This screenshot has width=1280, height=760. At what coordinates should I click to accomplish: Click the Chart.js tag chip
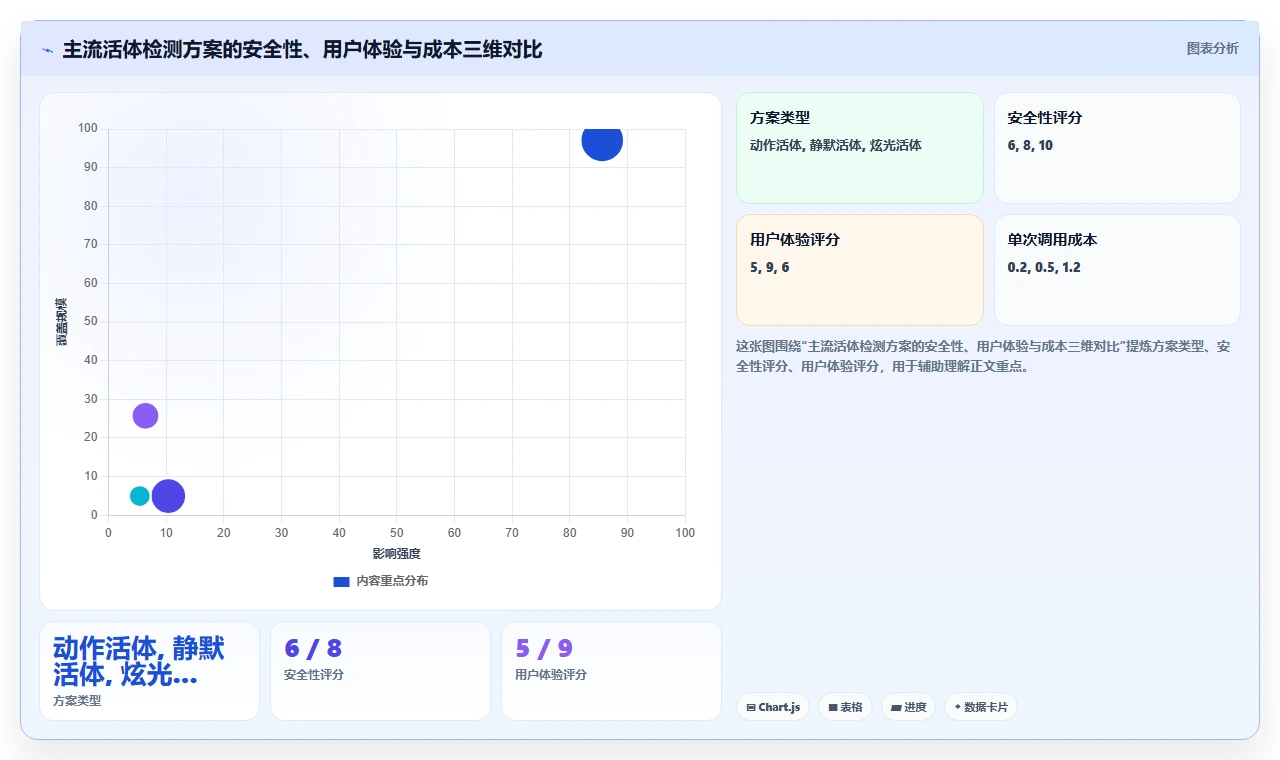[x=773, y=707]
